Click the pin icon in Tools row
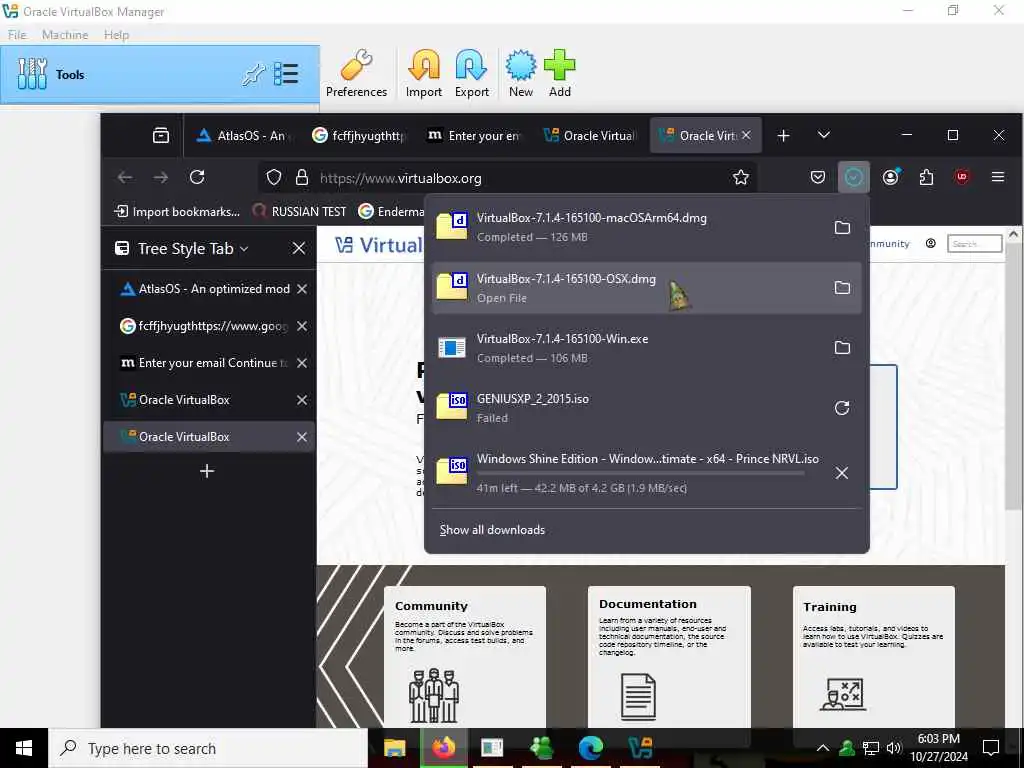The width and height of the screenshot is (1024, 768). (253, 74)
